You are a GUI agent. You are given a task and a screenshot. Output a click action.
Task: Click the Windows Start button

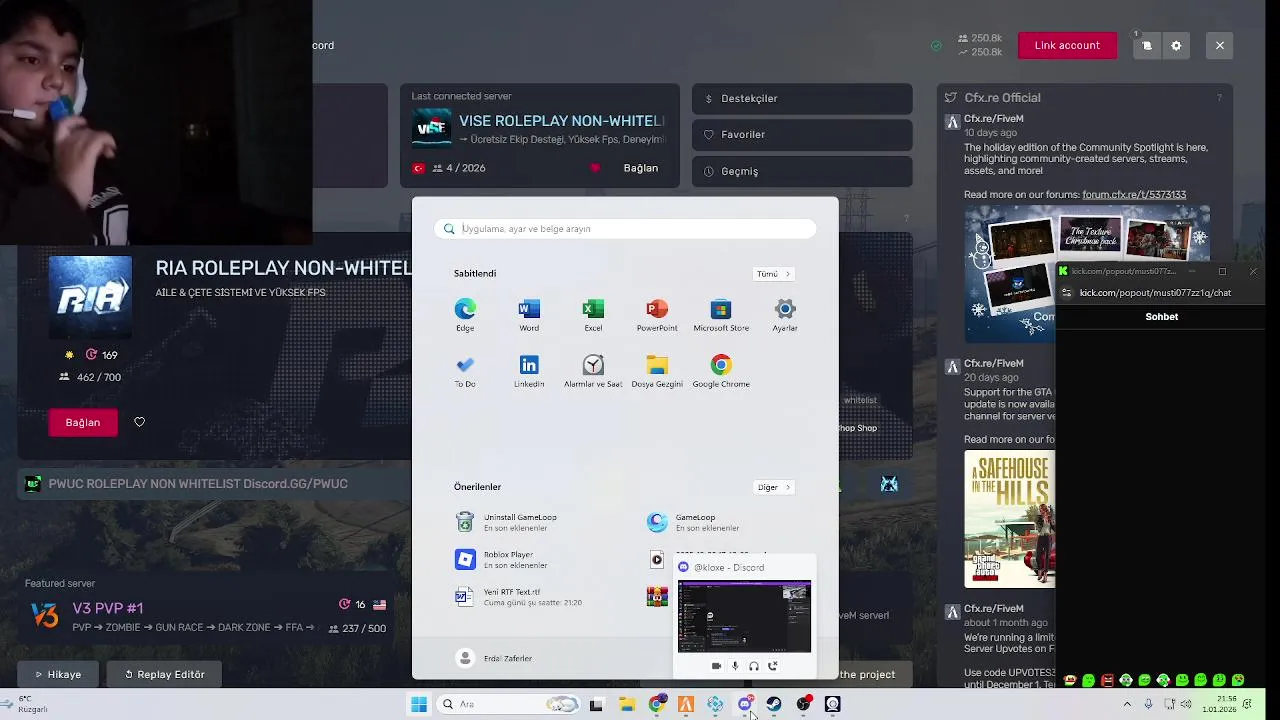point(419,704)
